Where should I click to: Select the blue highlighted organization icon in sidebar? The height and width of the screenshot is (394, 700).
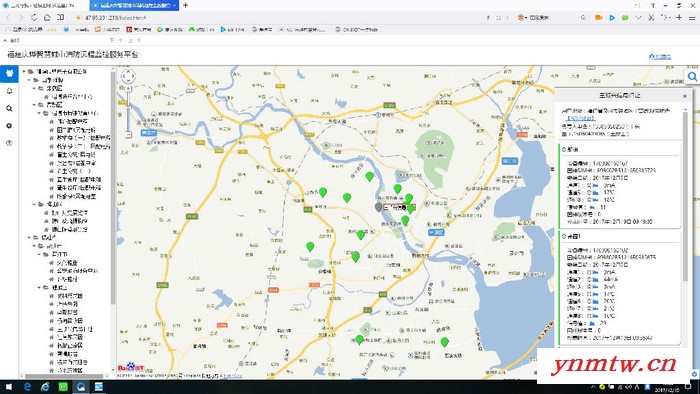pyautogui.click(x=9, y=74)
